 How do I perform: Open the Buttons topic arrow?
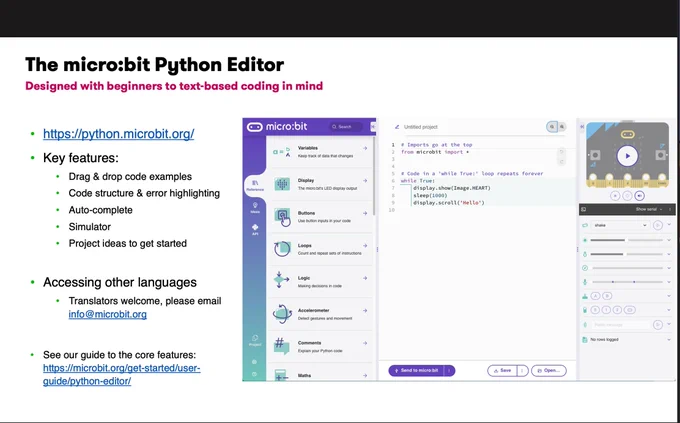point(365,213)
